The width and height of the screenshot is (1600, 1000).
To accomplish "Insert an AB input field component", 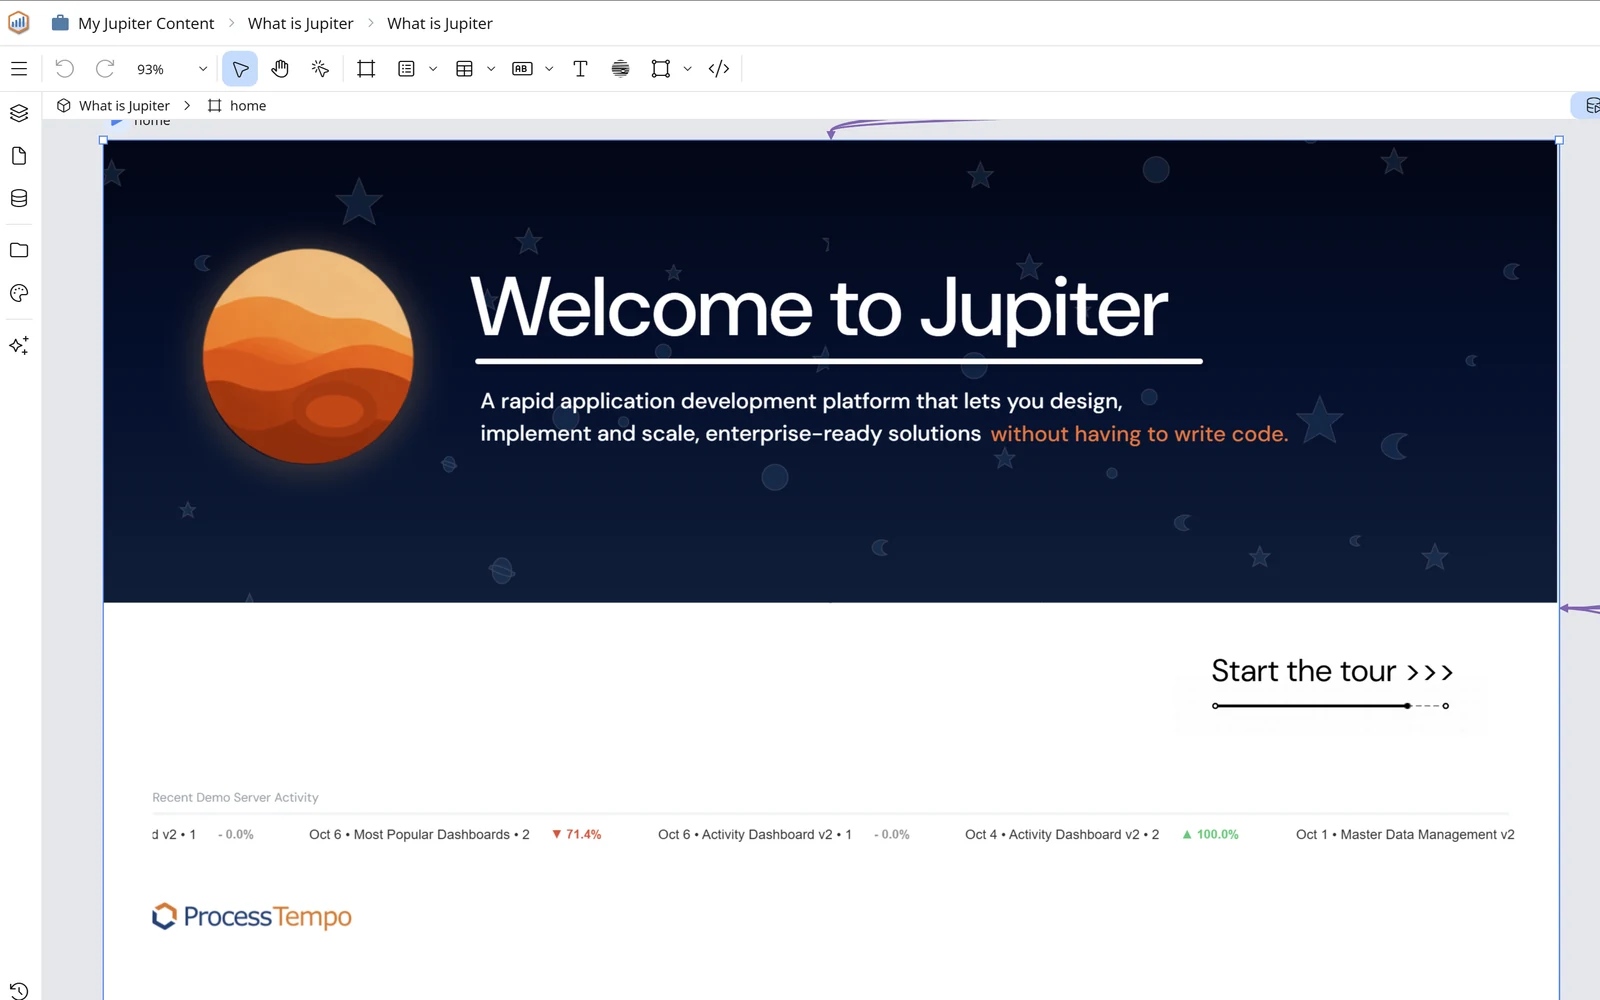I will [522, 69].
